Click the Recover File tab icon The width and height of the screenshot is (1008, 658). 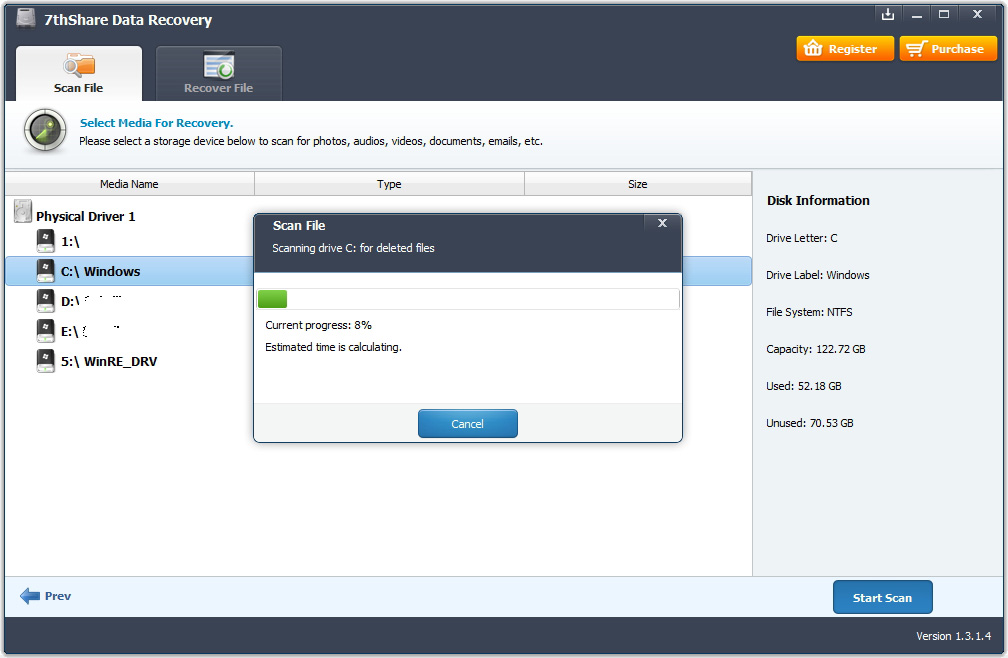point(219,64)
